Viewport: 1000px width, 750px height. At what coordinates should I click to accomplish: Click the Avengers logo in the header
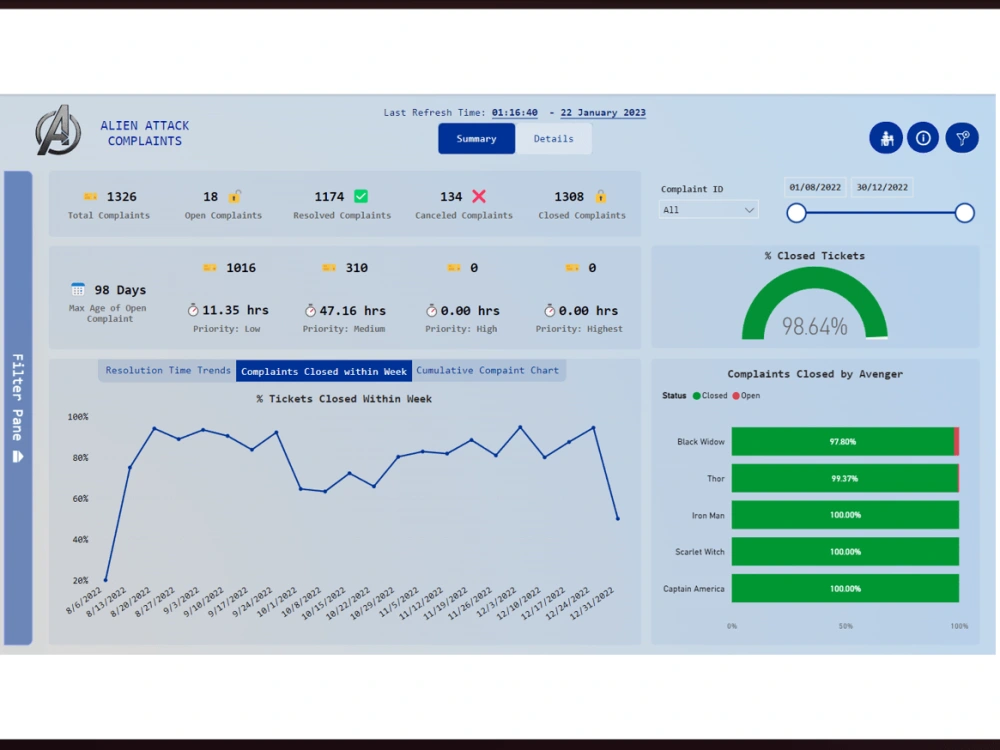tap(57, 131)
